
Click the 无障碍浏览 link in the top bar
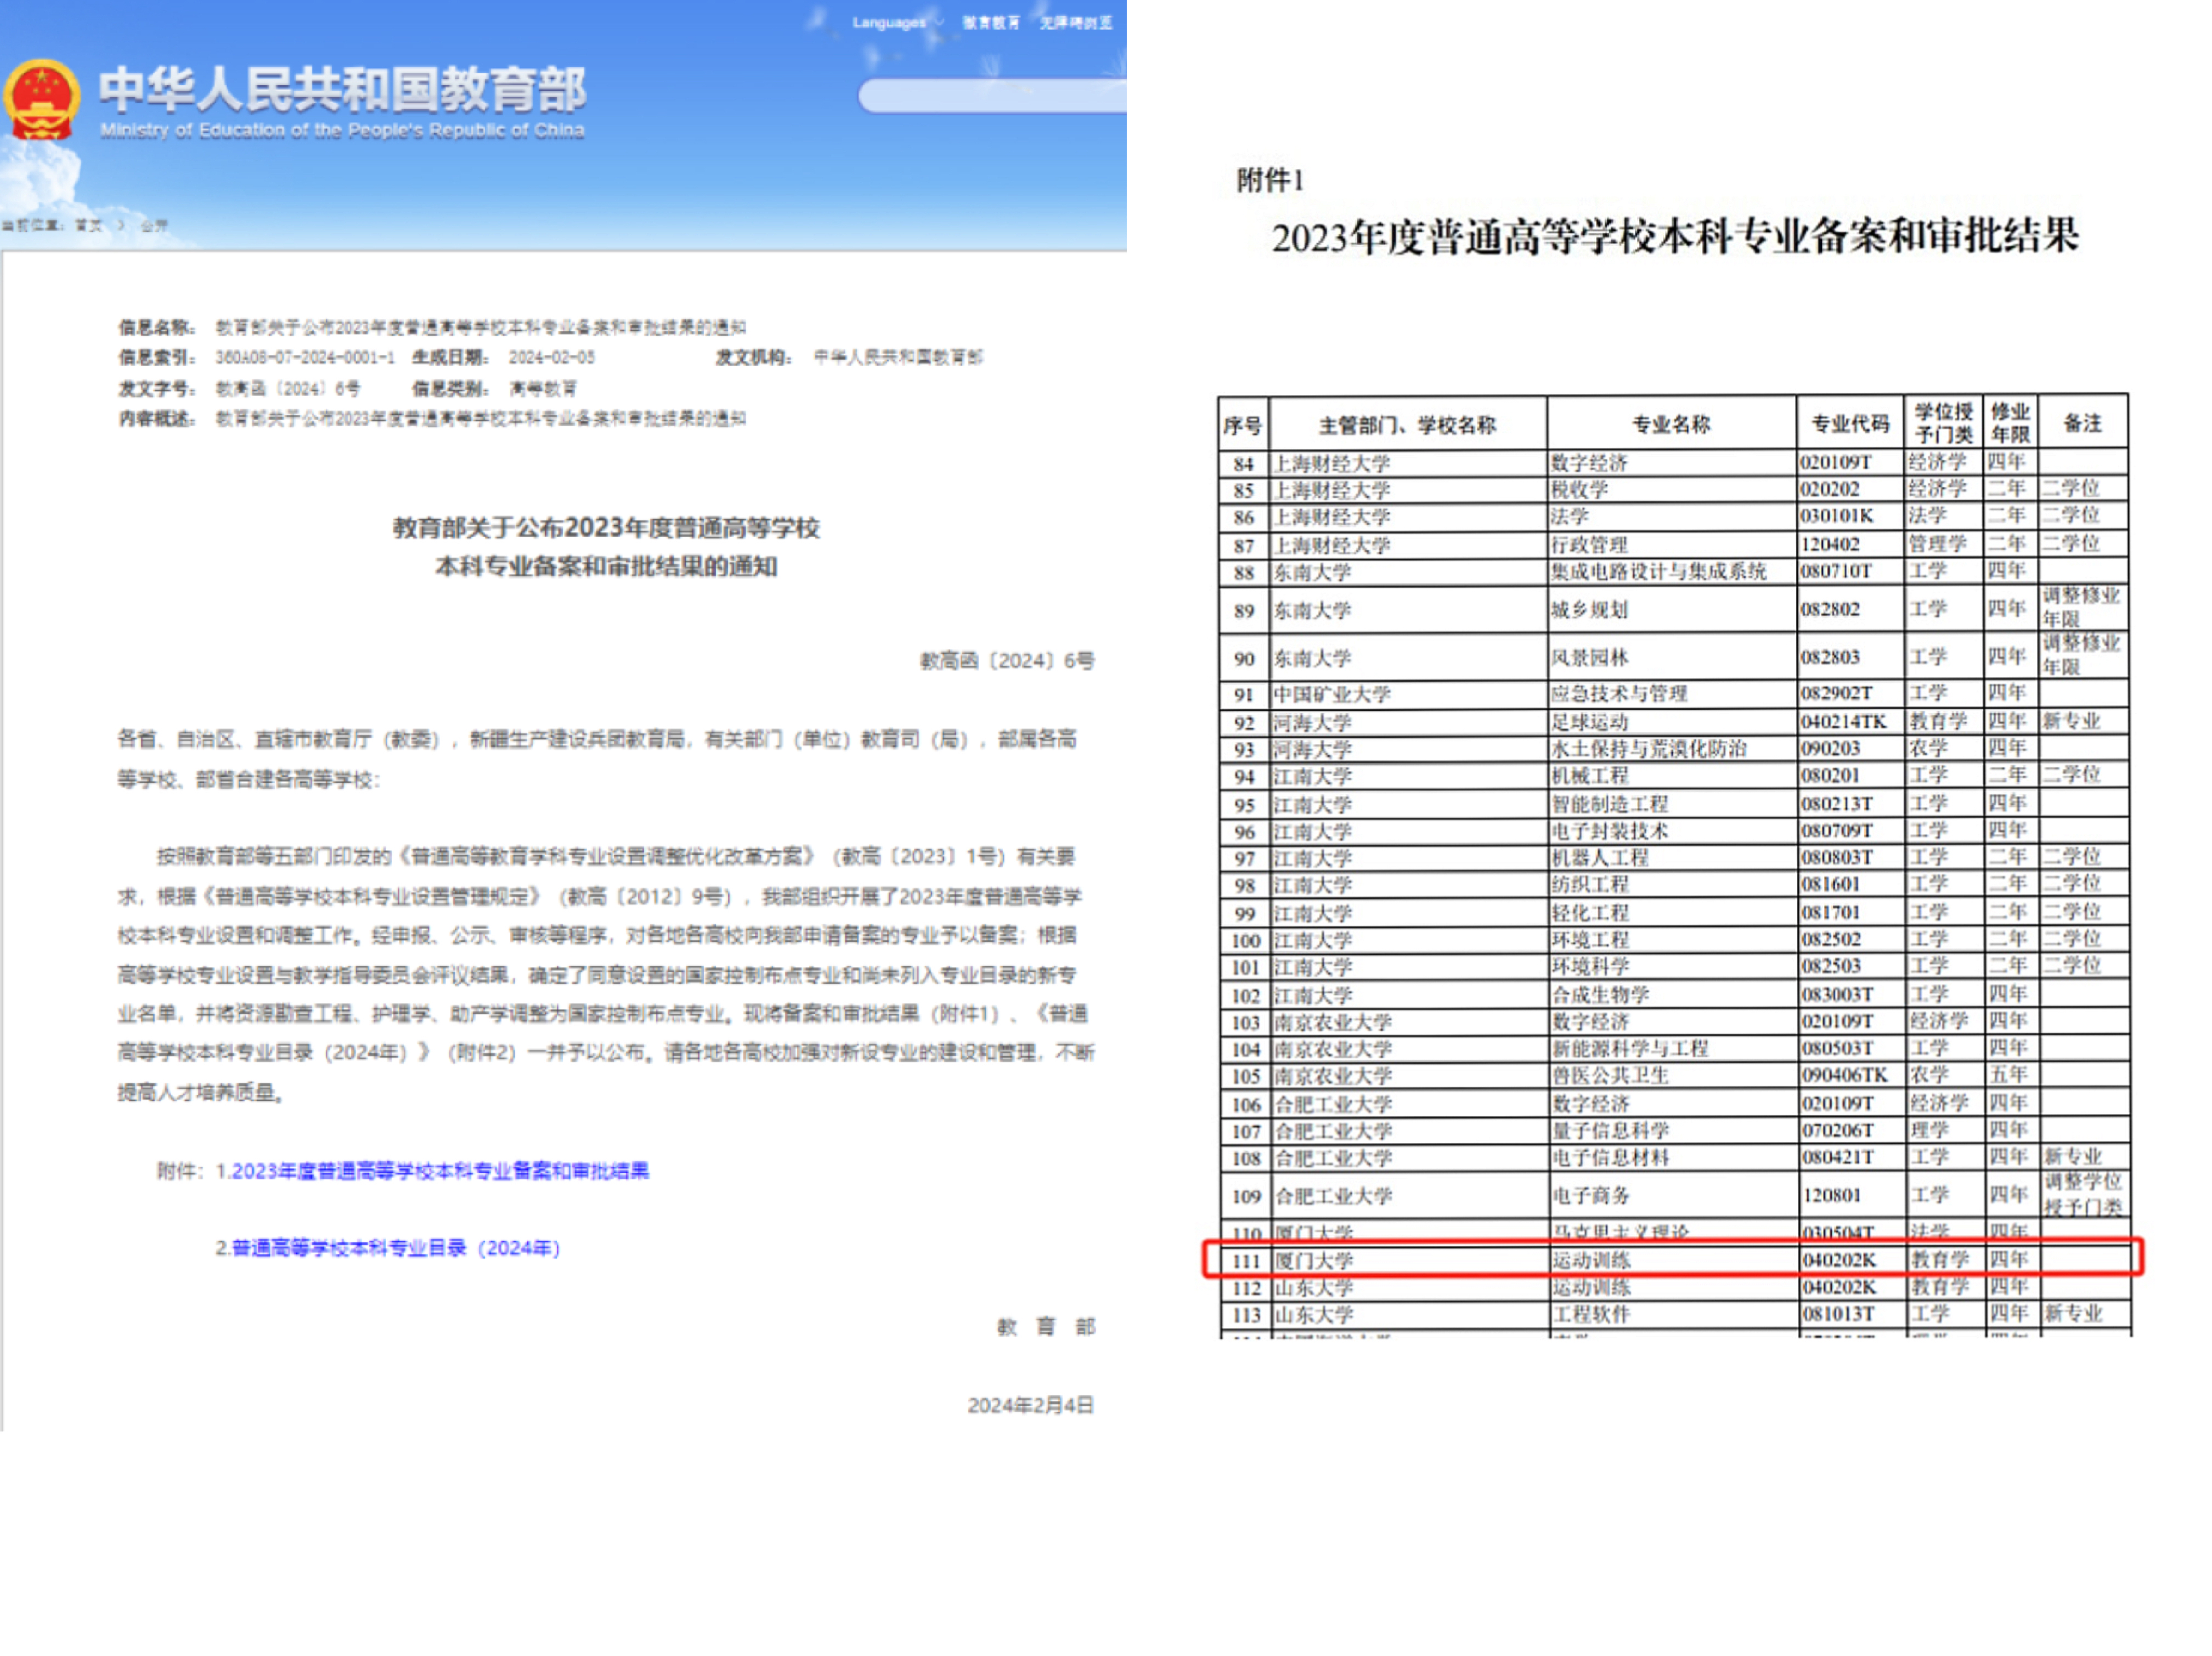[x=1075, y=22]
